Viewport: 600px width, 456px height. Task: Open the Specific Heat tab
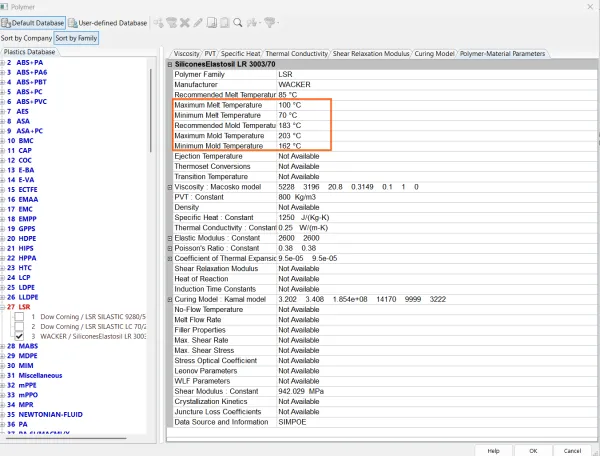coord(240,54)
